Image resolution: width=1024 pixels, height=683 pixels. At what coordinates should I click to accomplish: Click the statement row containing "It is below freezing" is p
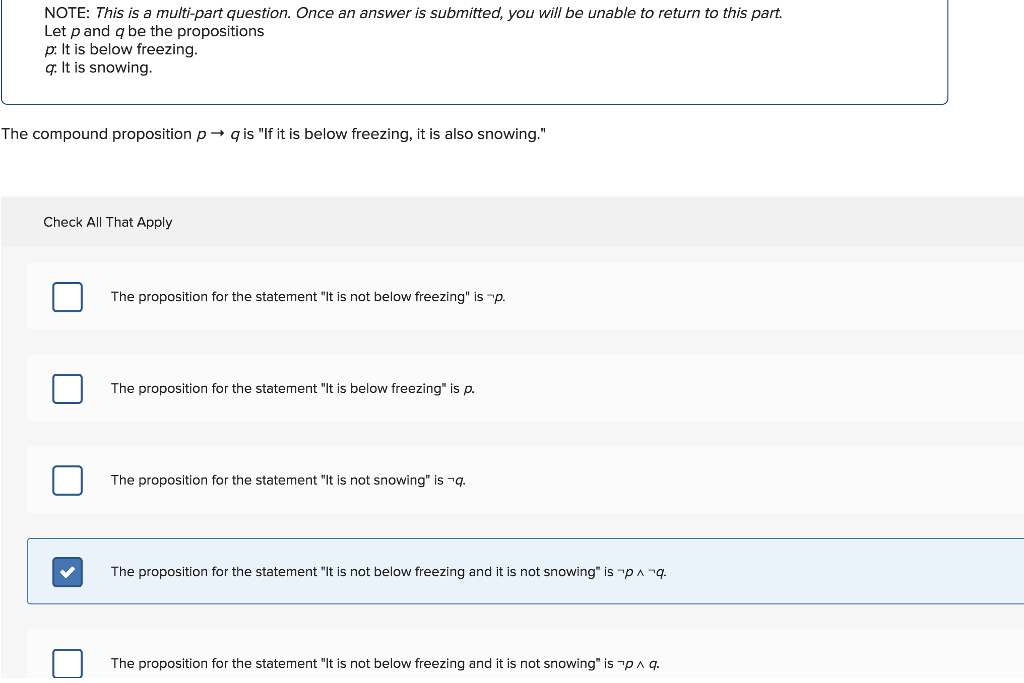(x=291, y=389)
